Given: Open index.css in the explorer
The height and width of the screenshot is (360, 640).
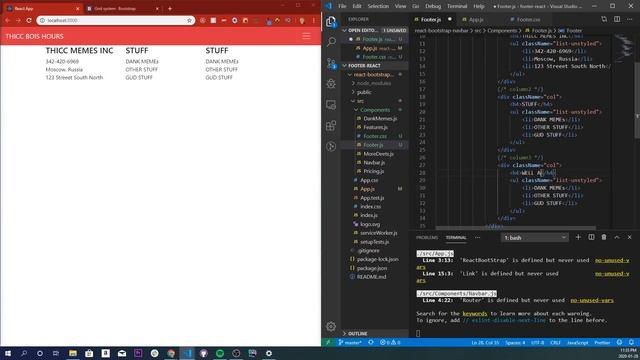Looking at the screenshot, I should 370,207.
